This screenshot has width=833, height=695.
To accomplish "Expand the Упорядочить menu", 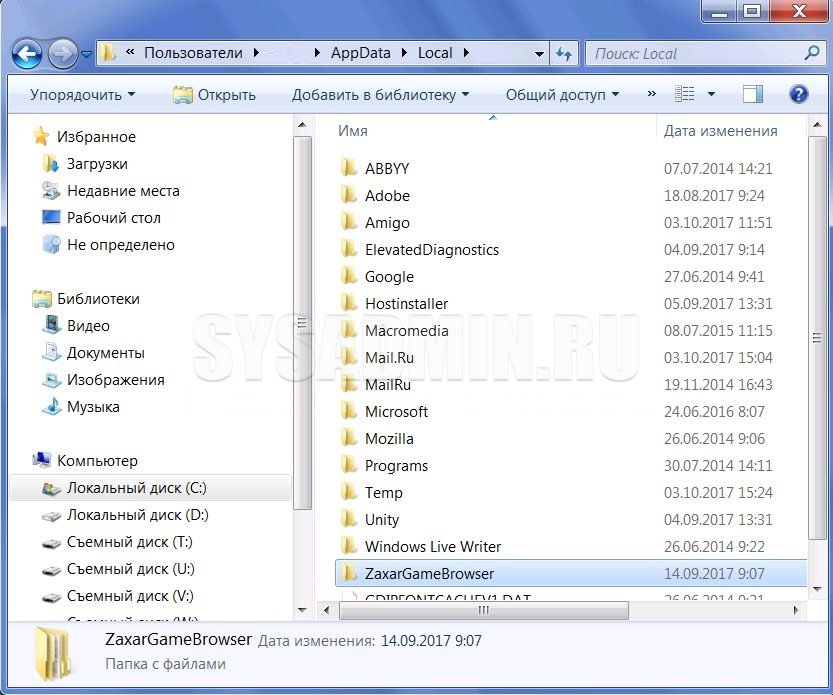I will pyautogui.click(x=82, y=95).
